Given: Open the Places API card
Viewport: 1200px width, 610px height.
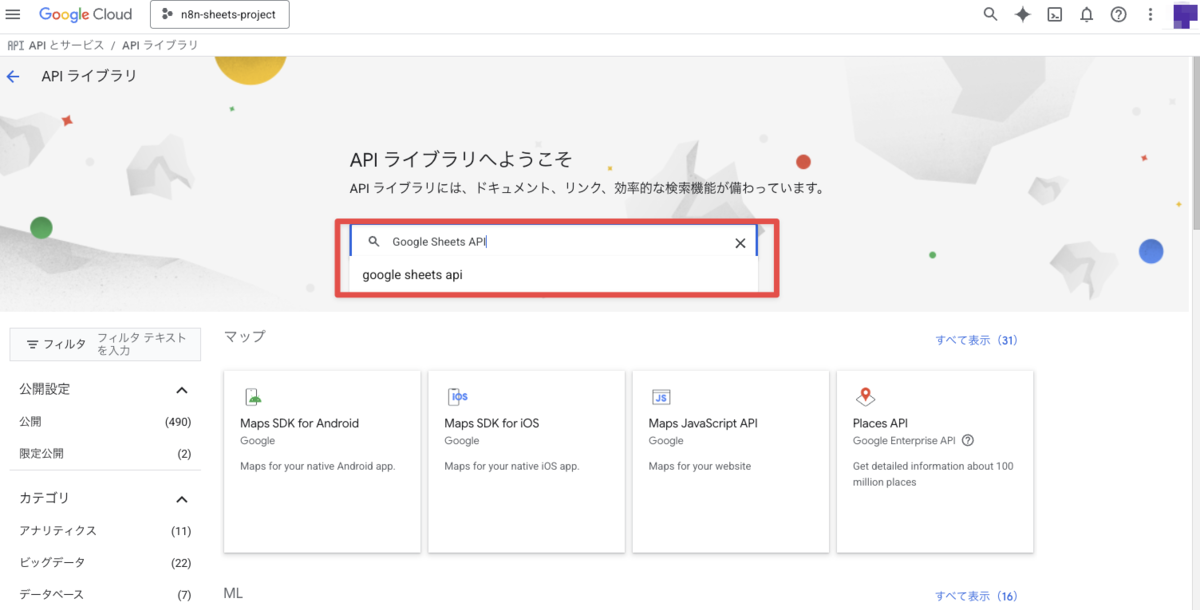Looking at the screenshot, I should tap(935, 461).
